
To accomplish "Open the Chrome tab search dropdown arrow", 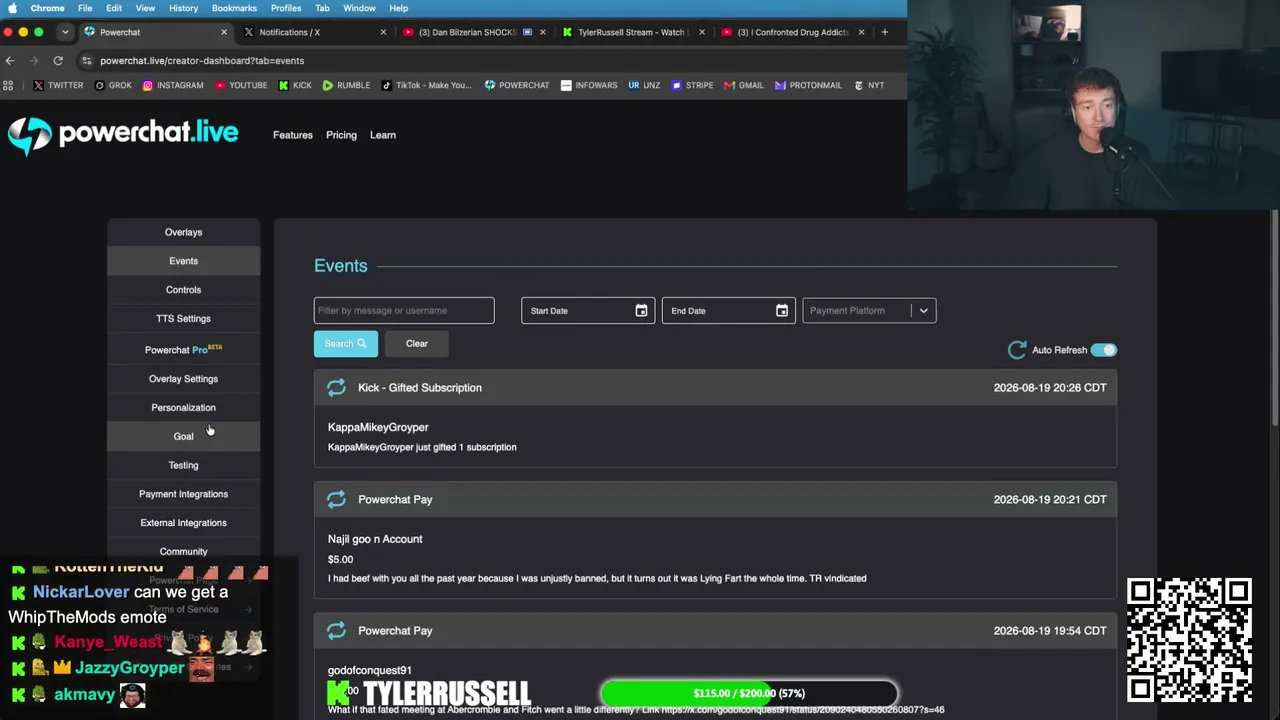I will 65,32.
